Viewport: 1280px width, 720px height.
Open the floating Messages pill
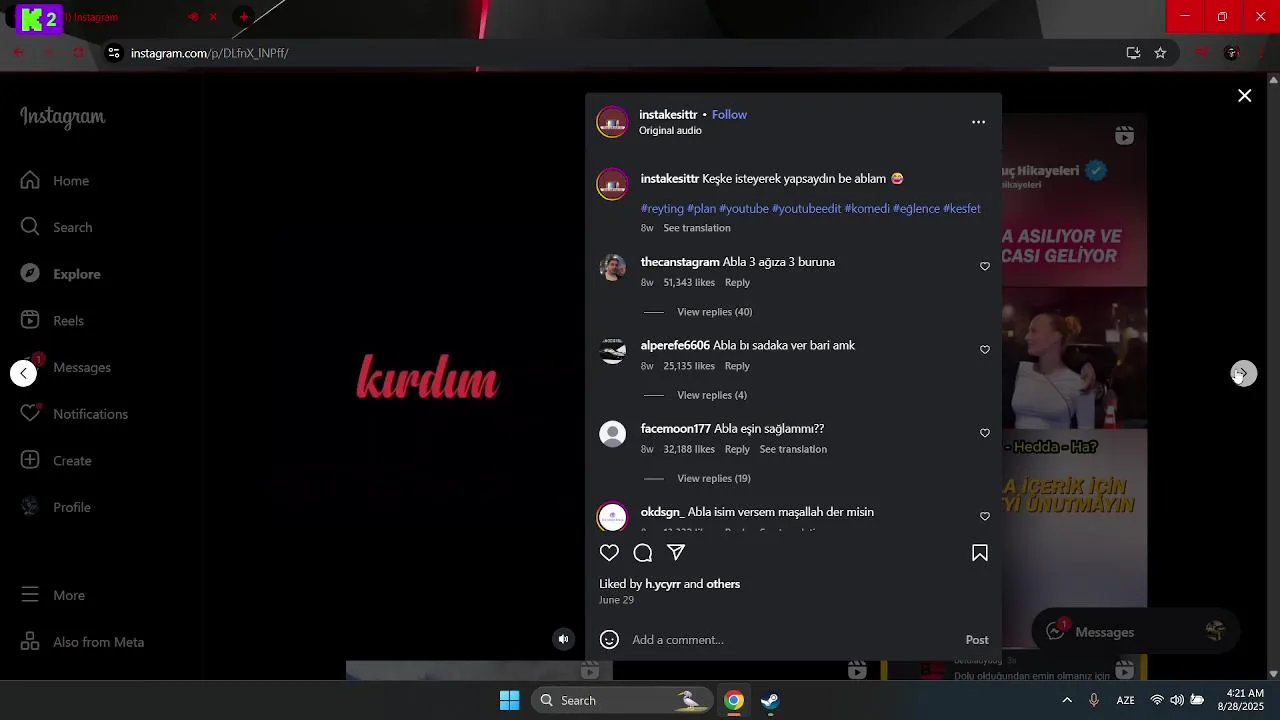(1135, 631)
